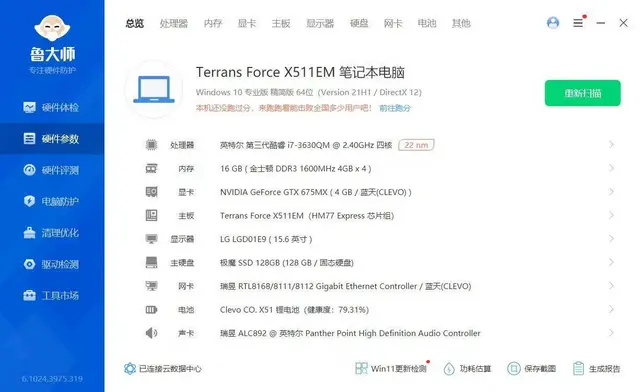Click the ALC892 audio controller text
Image resolution: width=640 pixels, height=392 pixels.
(x=350, y=333)
